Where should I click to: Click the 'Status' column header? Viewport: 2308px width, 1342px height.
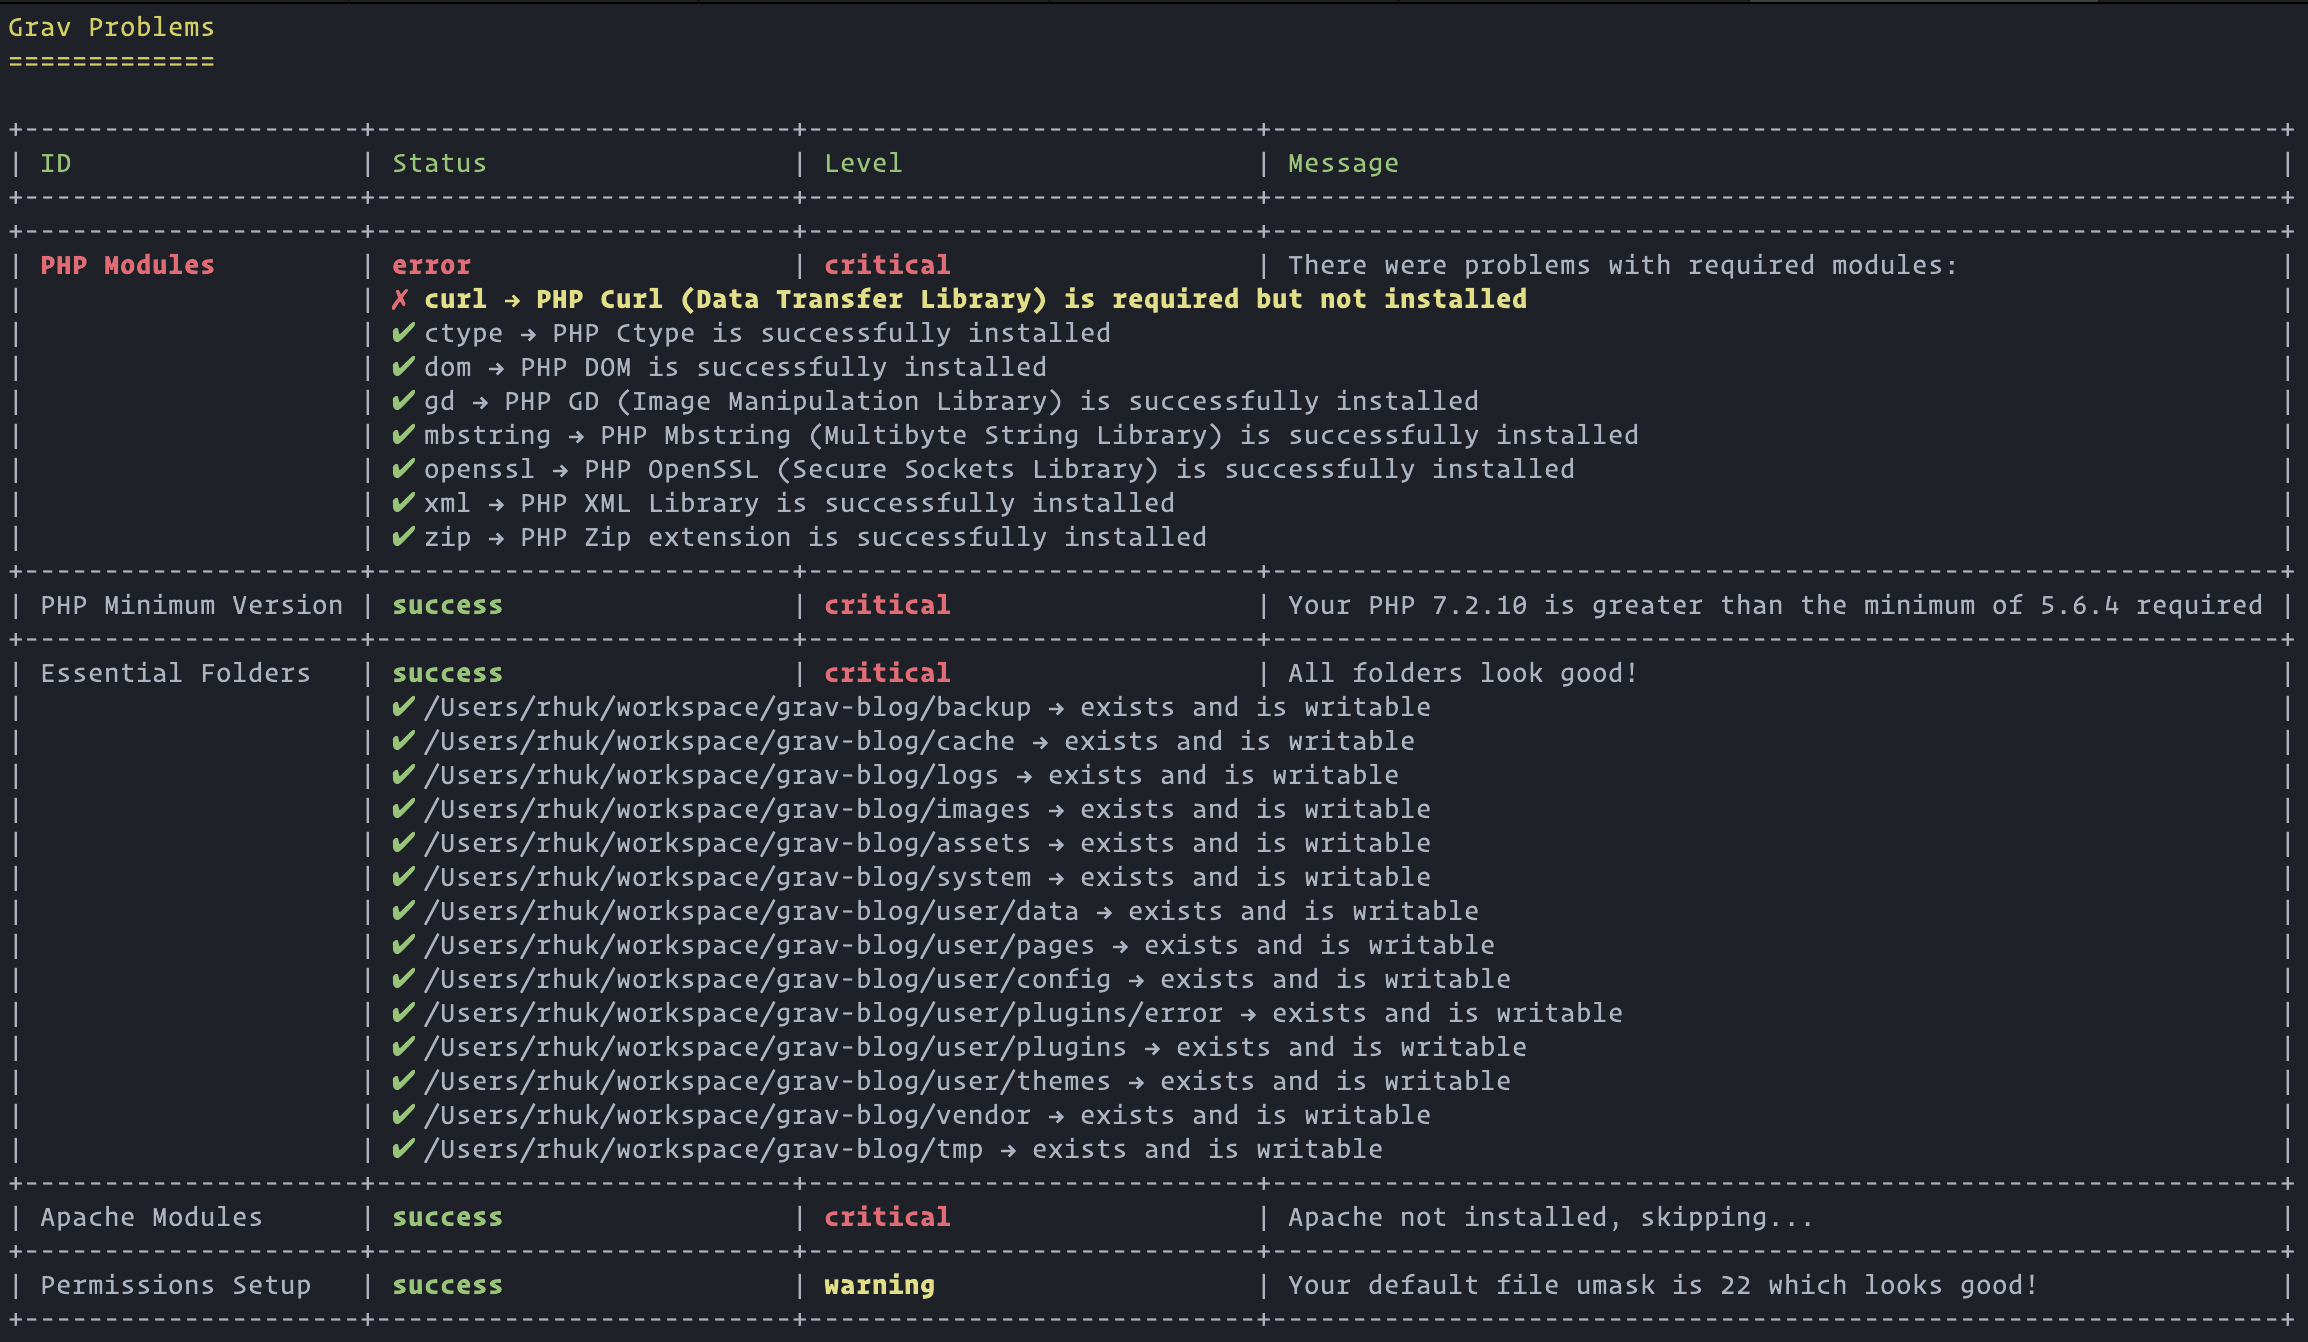coord(439,163)
